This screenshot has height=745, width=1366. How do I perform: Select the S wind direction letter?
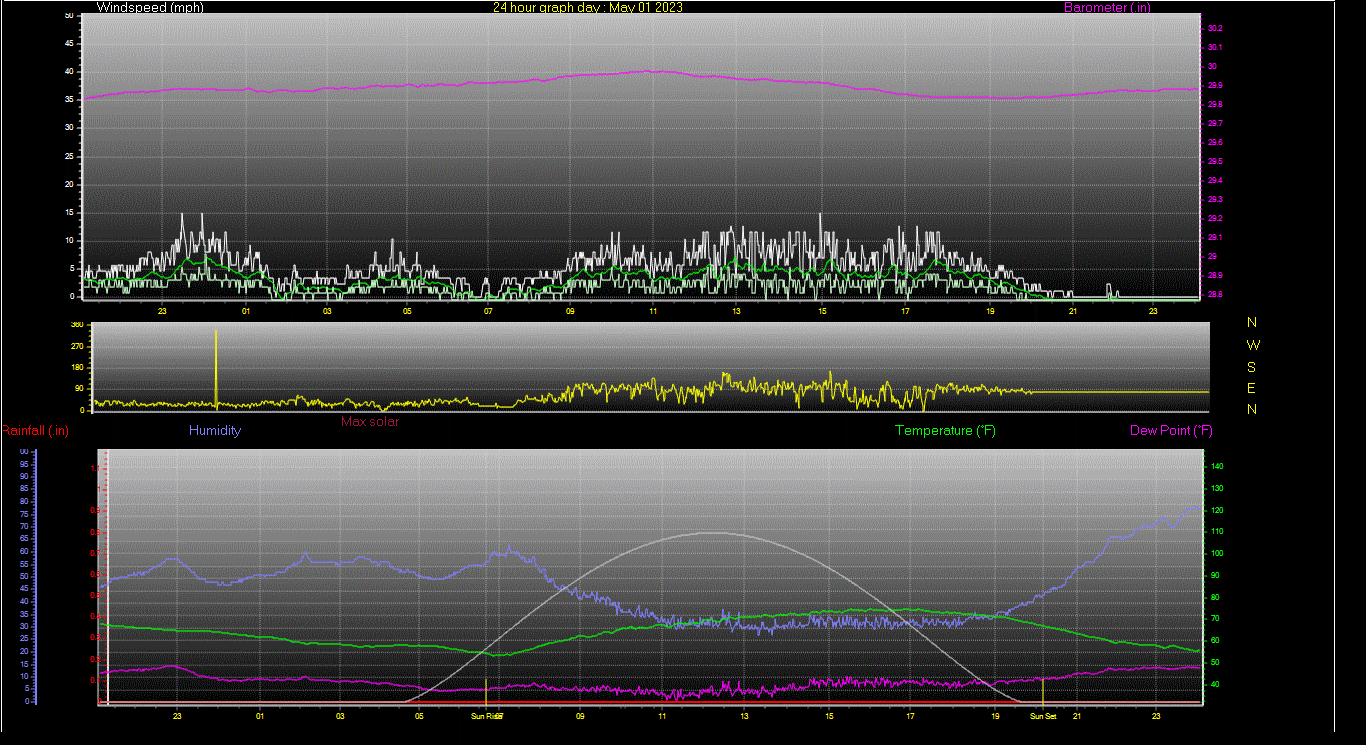tap(1252, 367)
